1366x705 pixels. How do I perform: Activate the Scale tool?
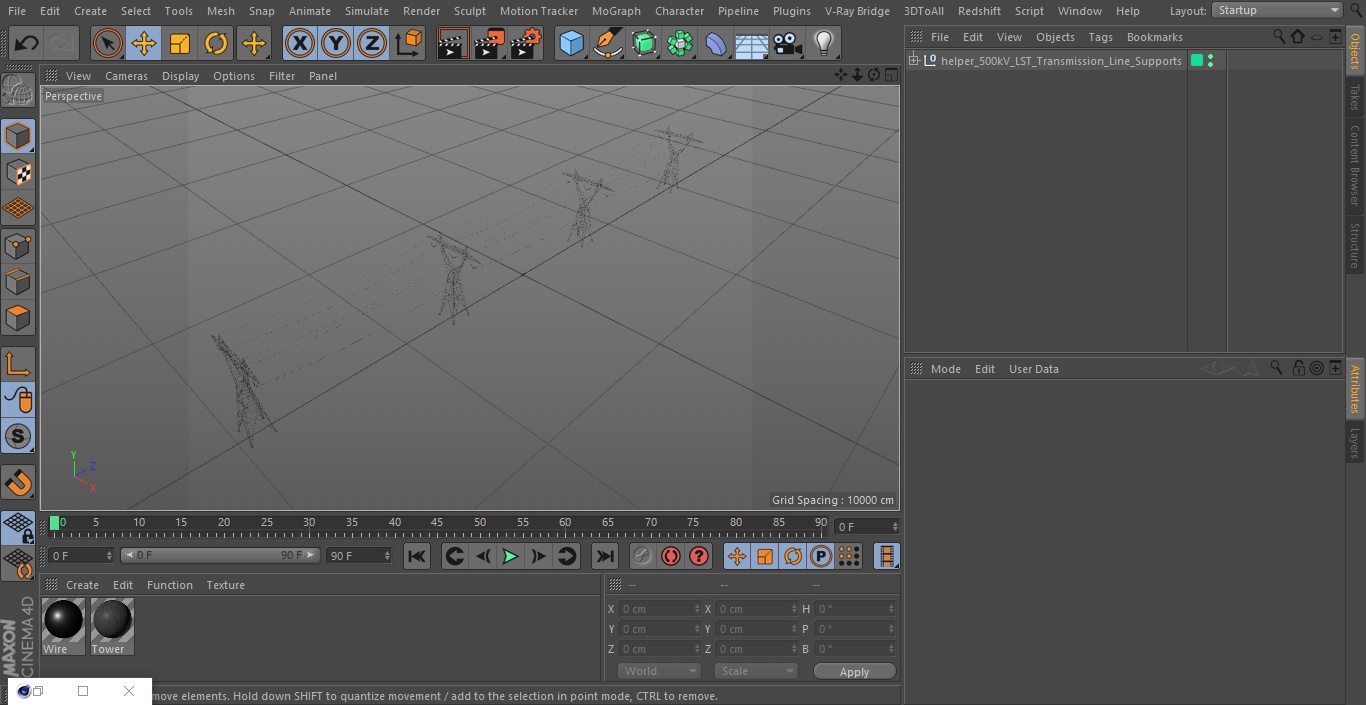180,44
